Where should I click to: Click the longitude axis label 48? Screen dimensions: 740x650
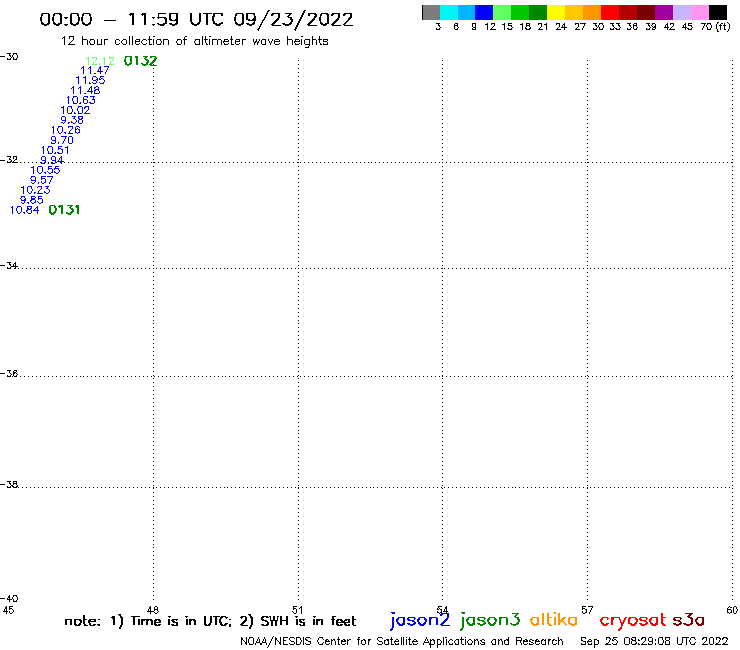(153, 610)
